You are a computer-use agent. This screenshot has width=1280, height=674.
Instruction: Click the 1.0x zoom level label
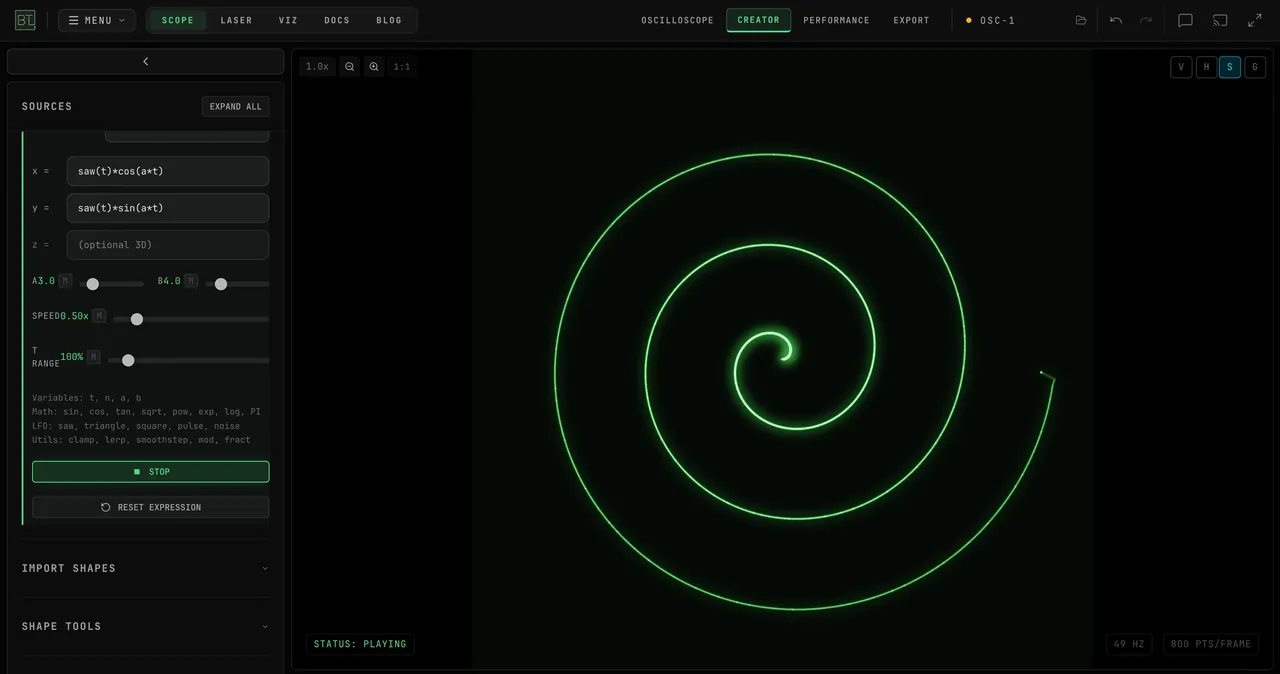[317, 67]
